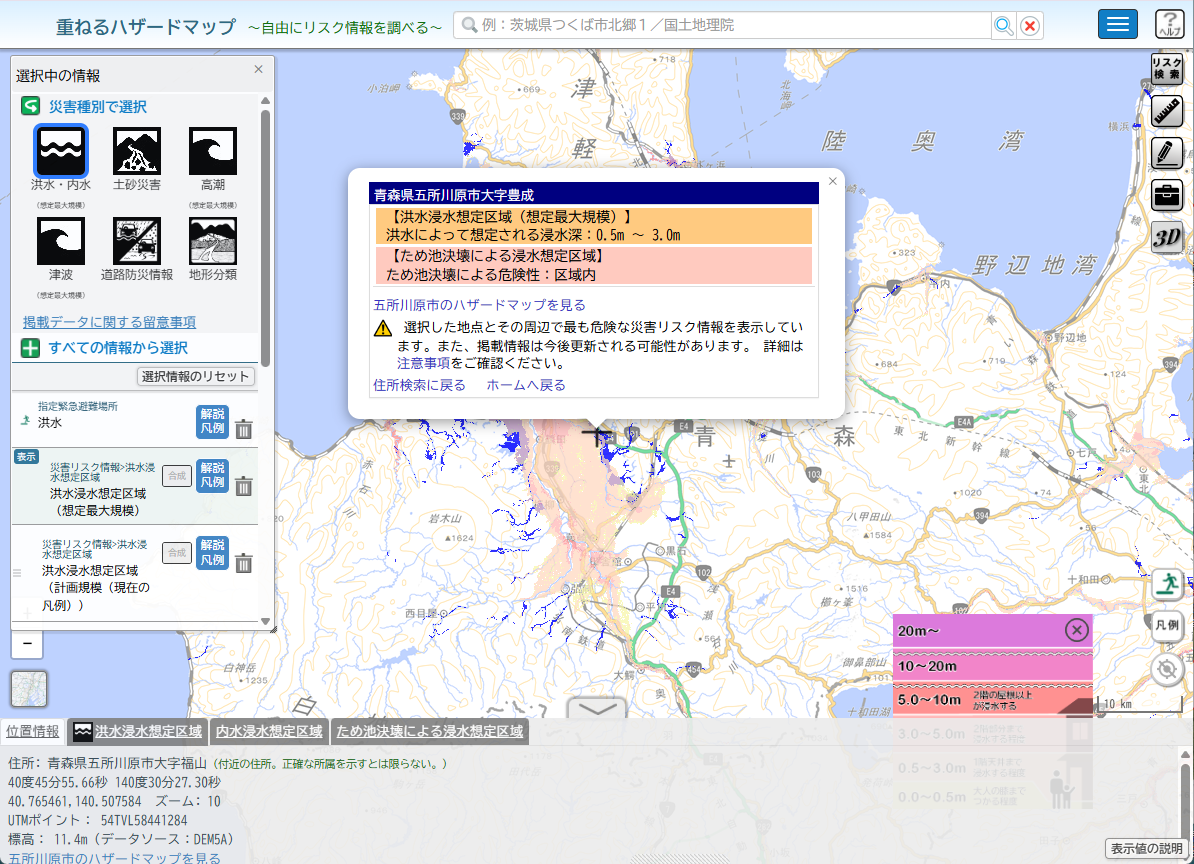The height and width of the screenshot is (864, 1194).
Task: Select the 道路防災情報 road disaster icon
Action: click(x=137, y=241)
